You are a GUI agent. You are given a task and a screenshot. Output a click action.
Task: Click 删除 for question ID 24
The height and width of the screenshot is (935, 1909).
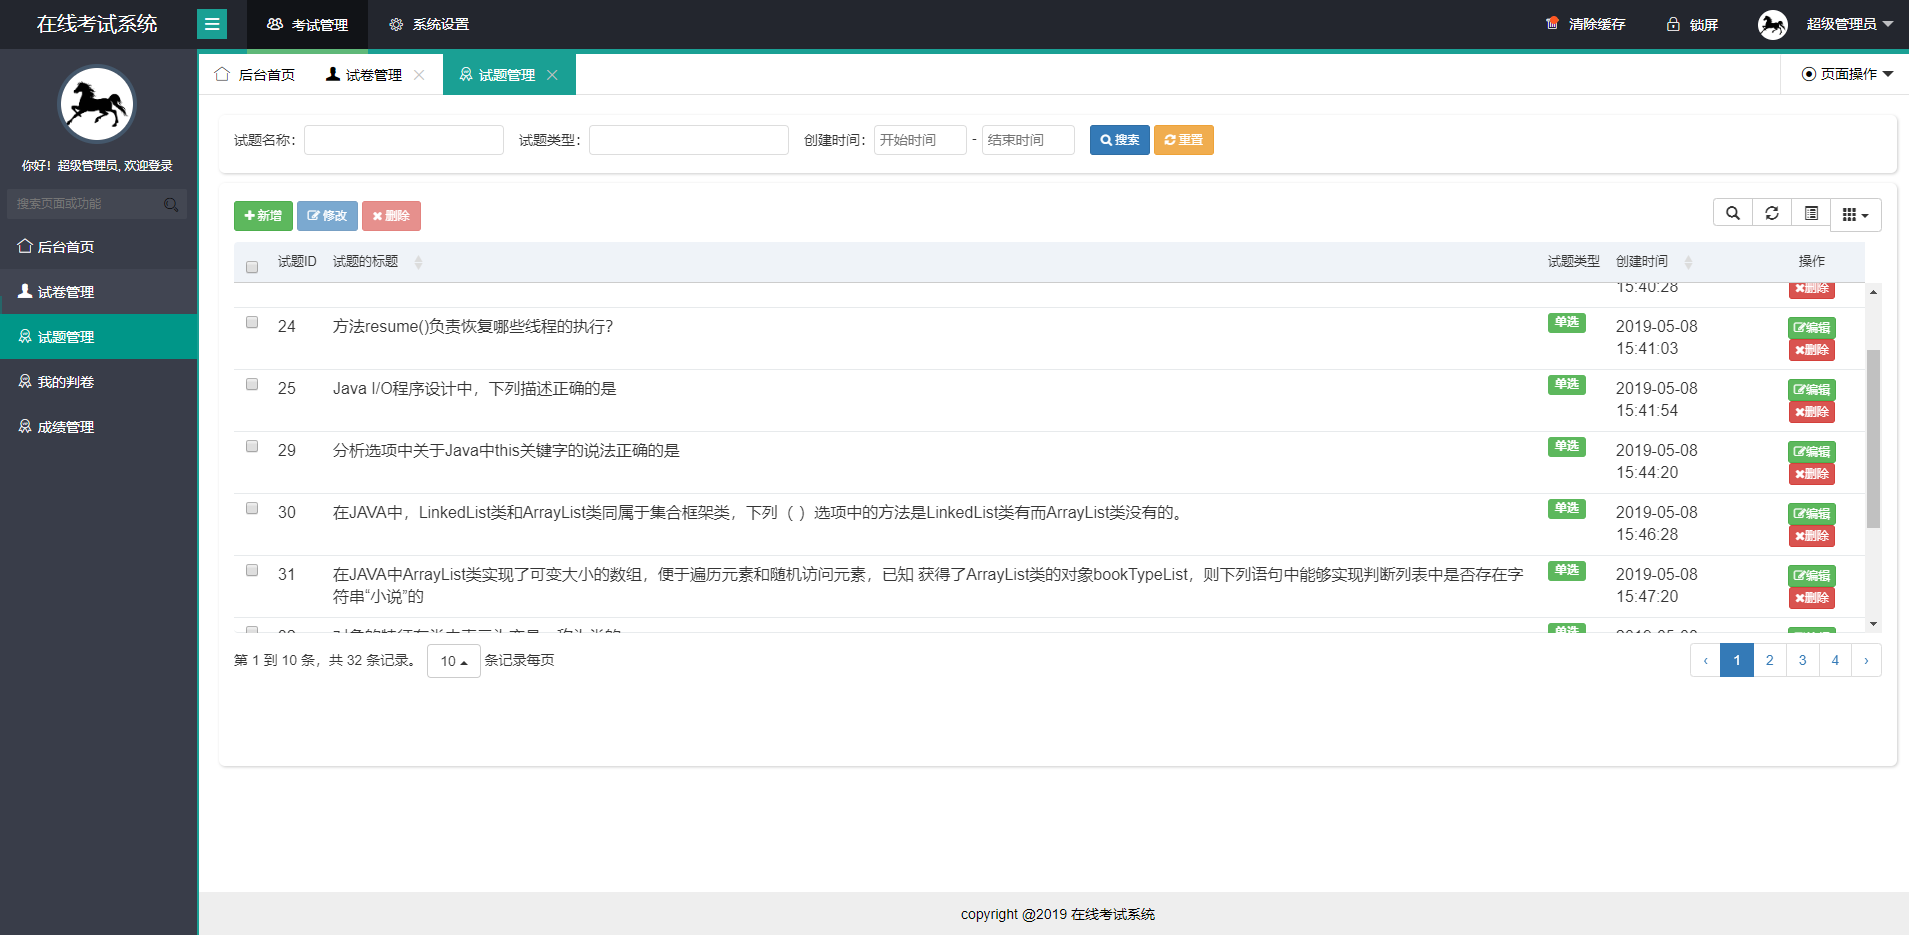(x=1812, y=350)
